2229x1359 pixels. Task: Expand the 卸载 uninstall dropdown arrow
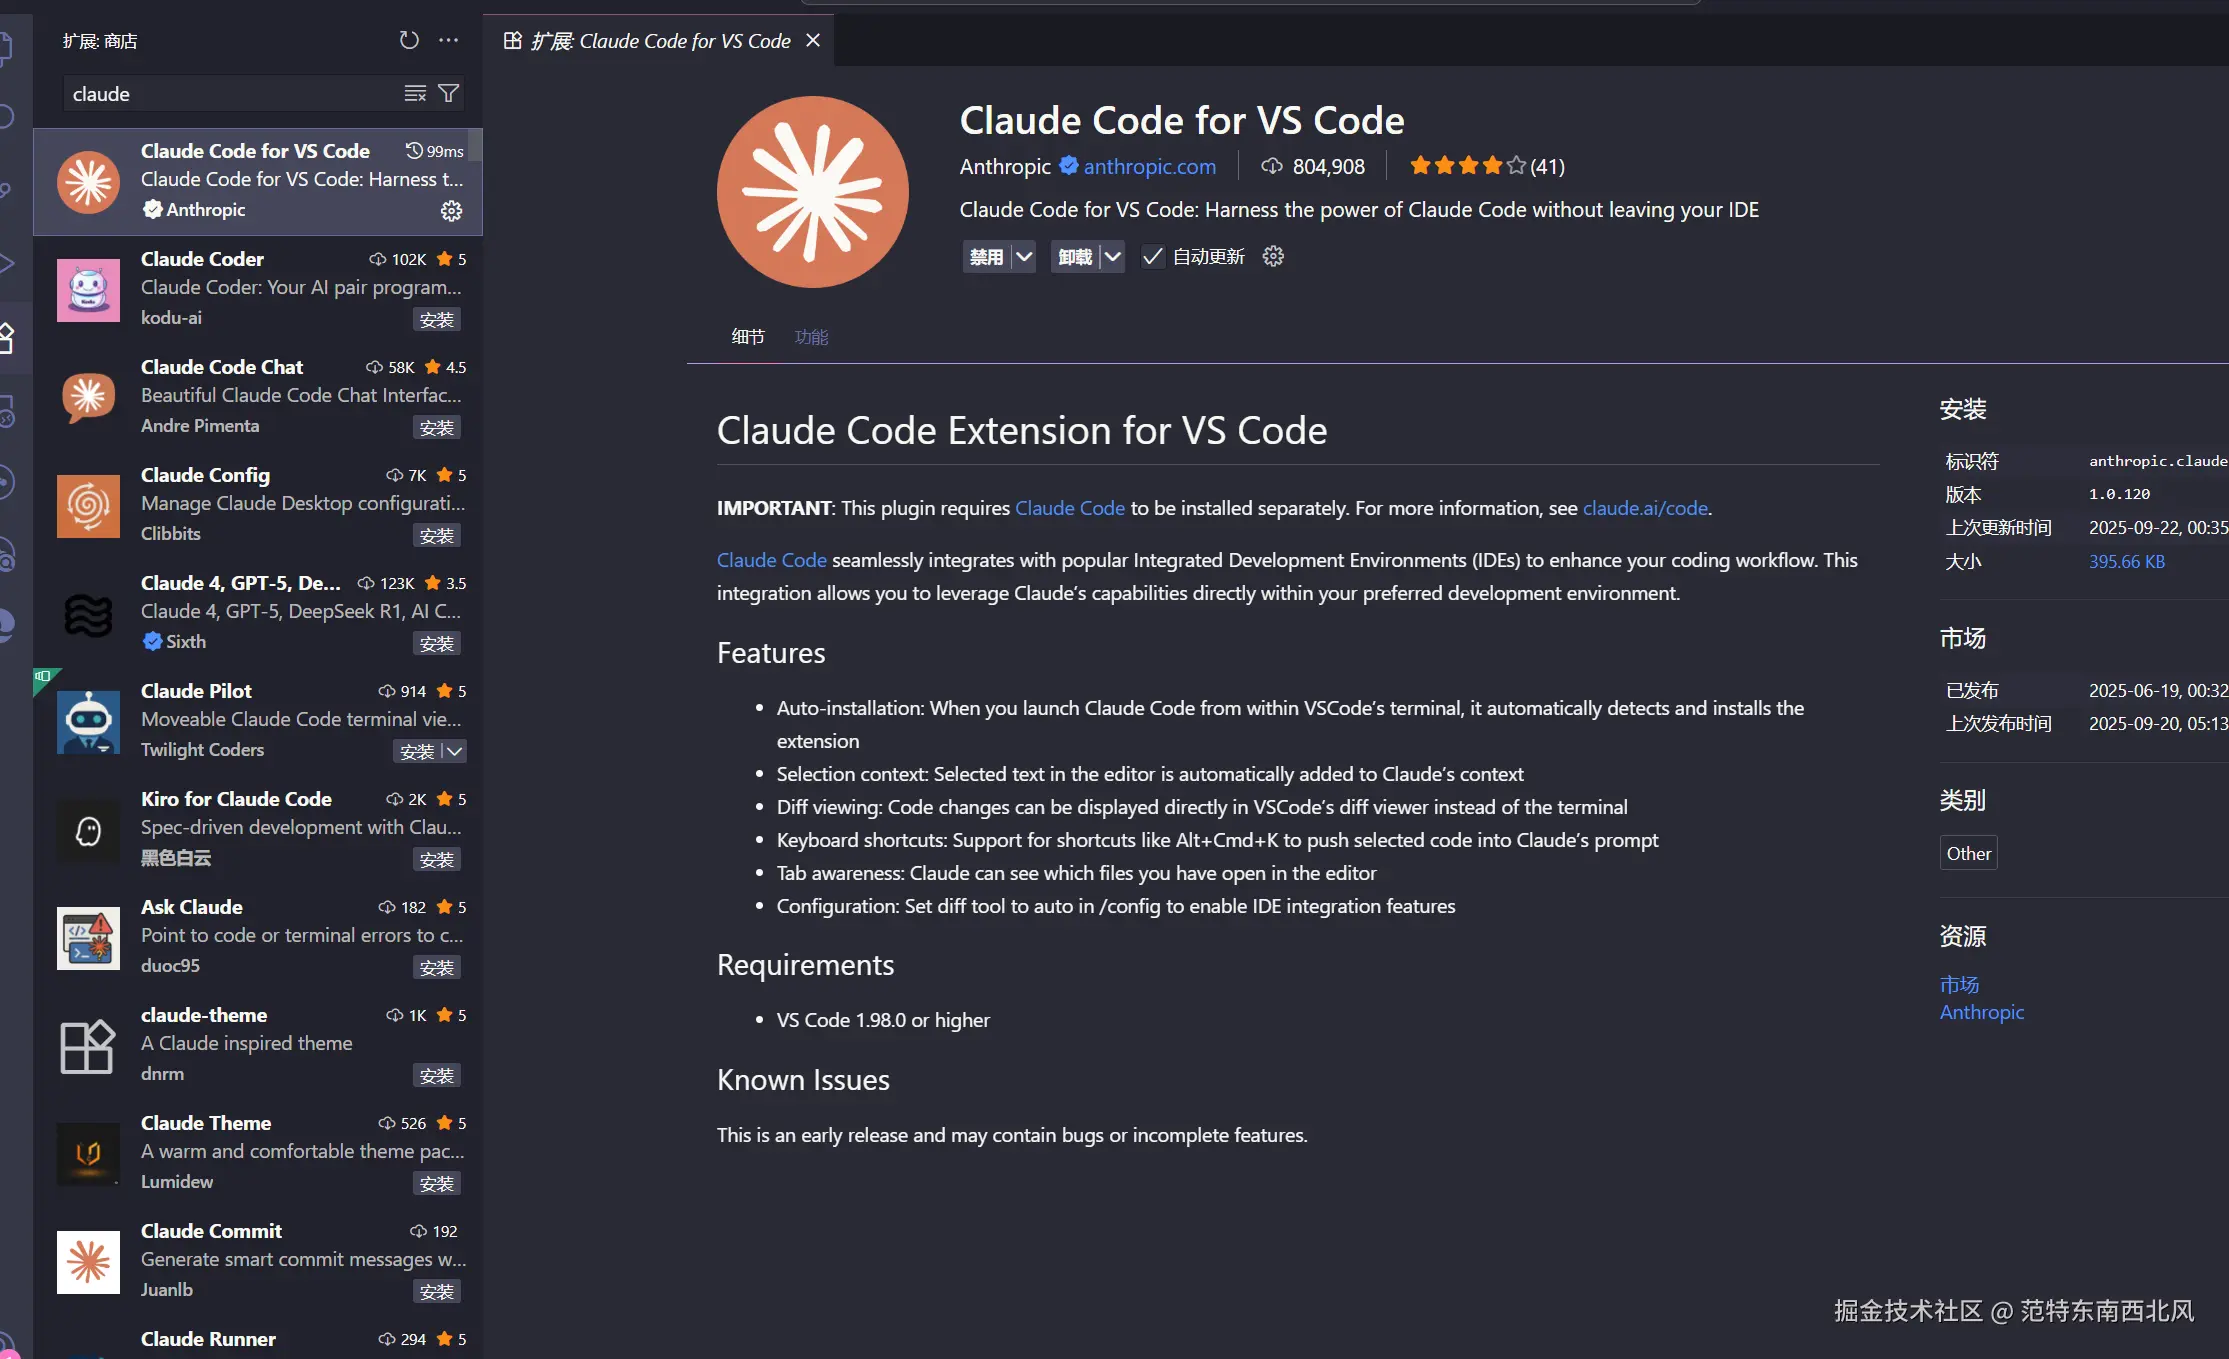click(x=1112, y=256)
